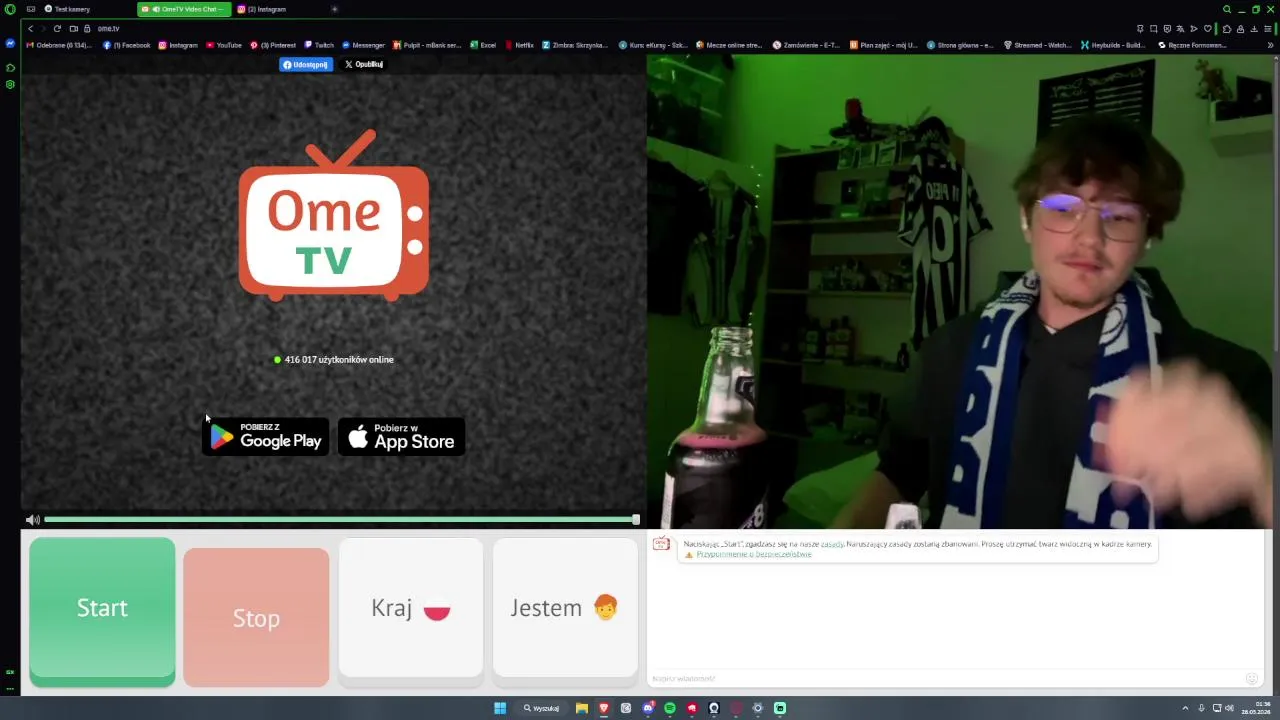Image resolution: width=1280 pixels, height=720 pixels.
Task: Open the Facebook bookmark
Action: click(127, 45)
